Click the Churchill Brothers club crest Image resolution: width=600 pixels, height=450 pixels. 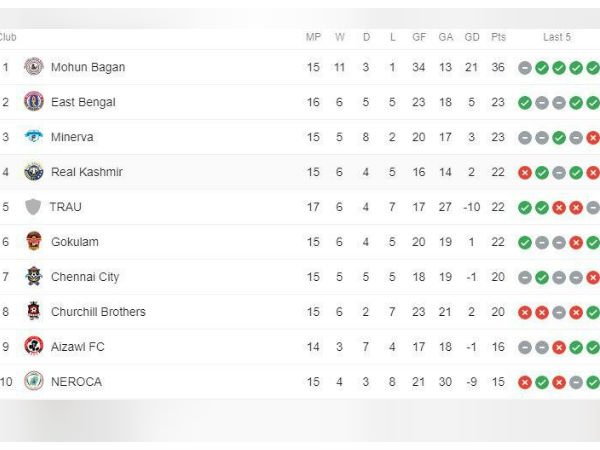click(x=34, y=311)
